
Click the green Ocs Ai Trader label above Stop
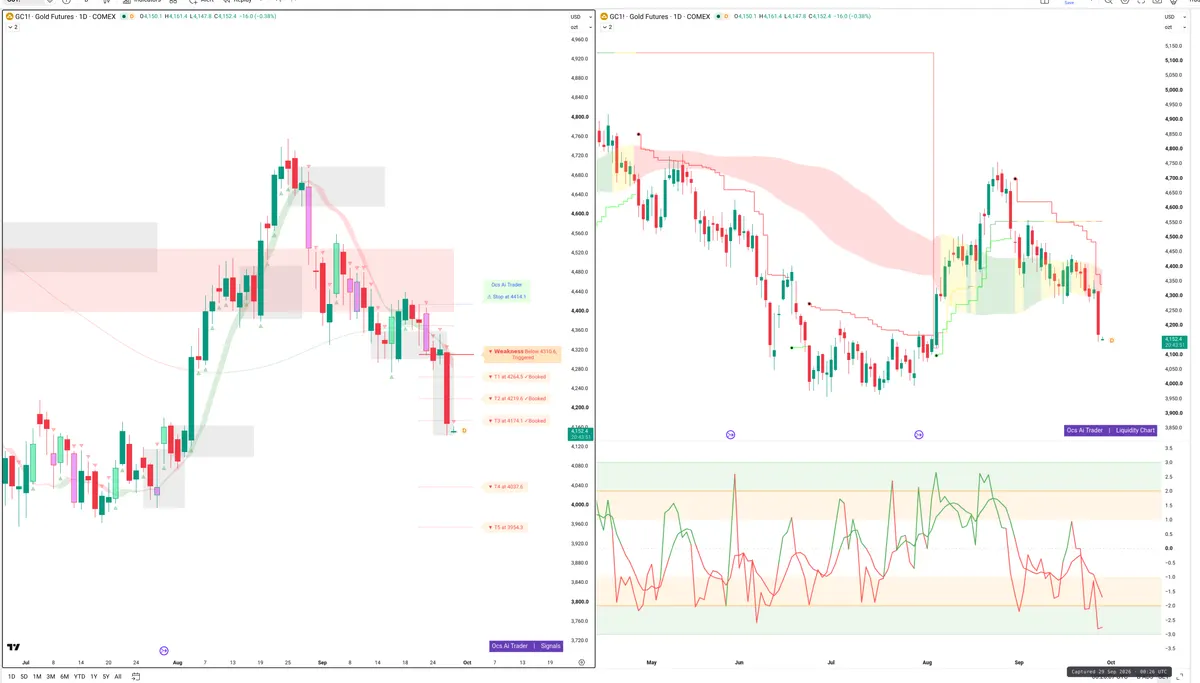click(x=507, y=285)
